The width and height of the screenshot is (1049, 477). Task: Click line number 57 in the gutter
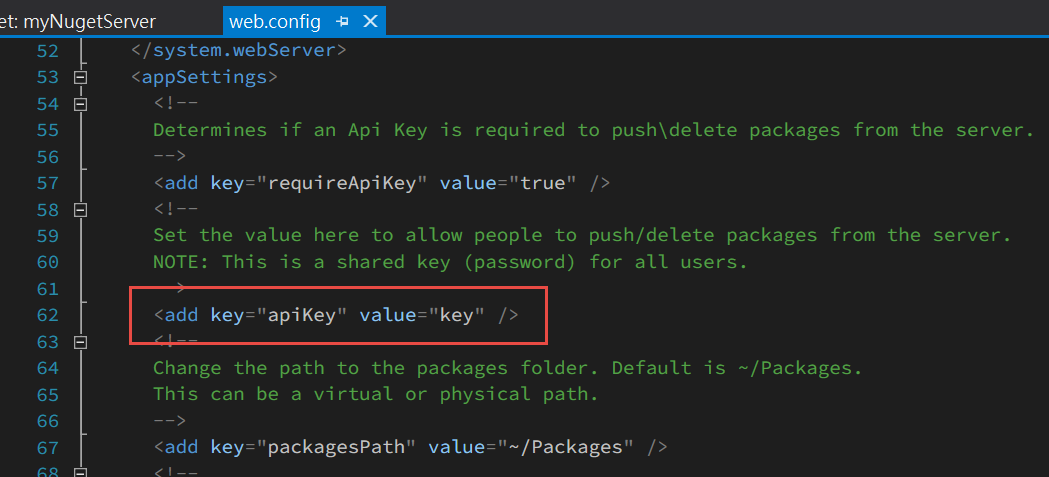[x=47, y=183]
